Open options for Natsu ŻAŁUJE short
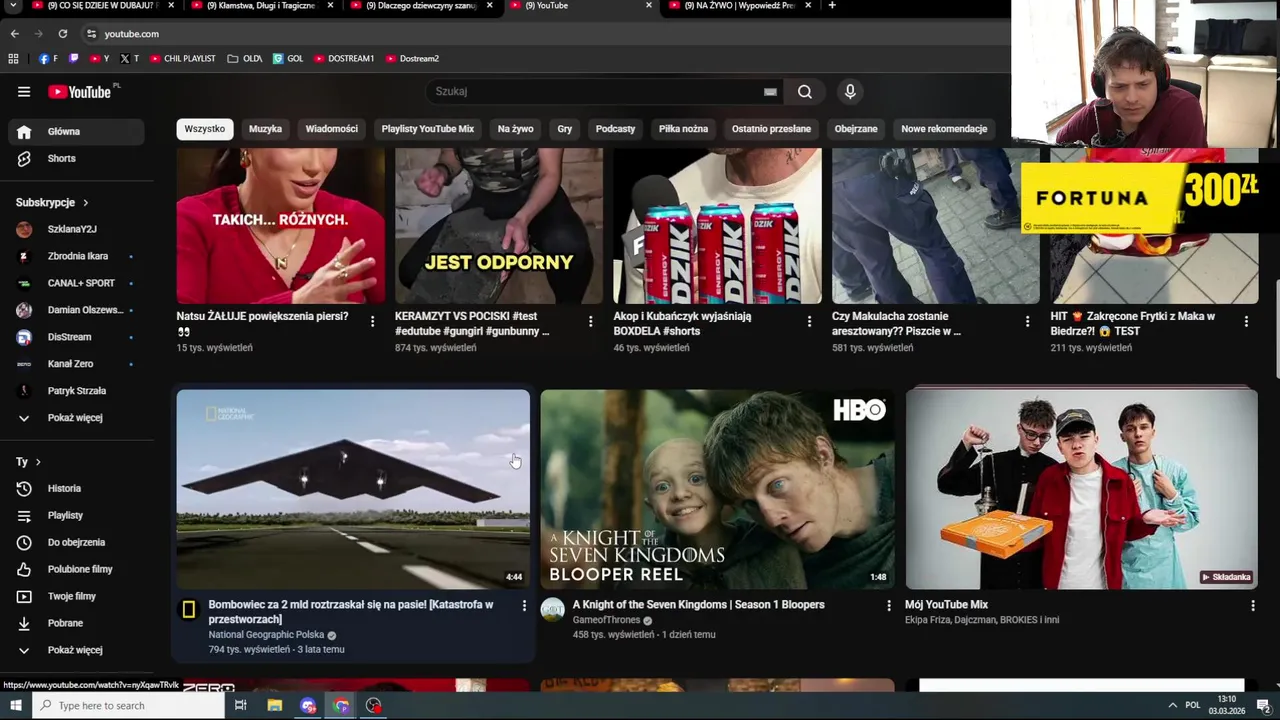1280x720 pixels. coord(372,322)
